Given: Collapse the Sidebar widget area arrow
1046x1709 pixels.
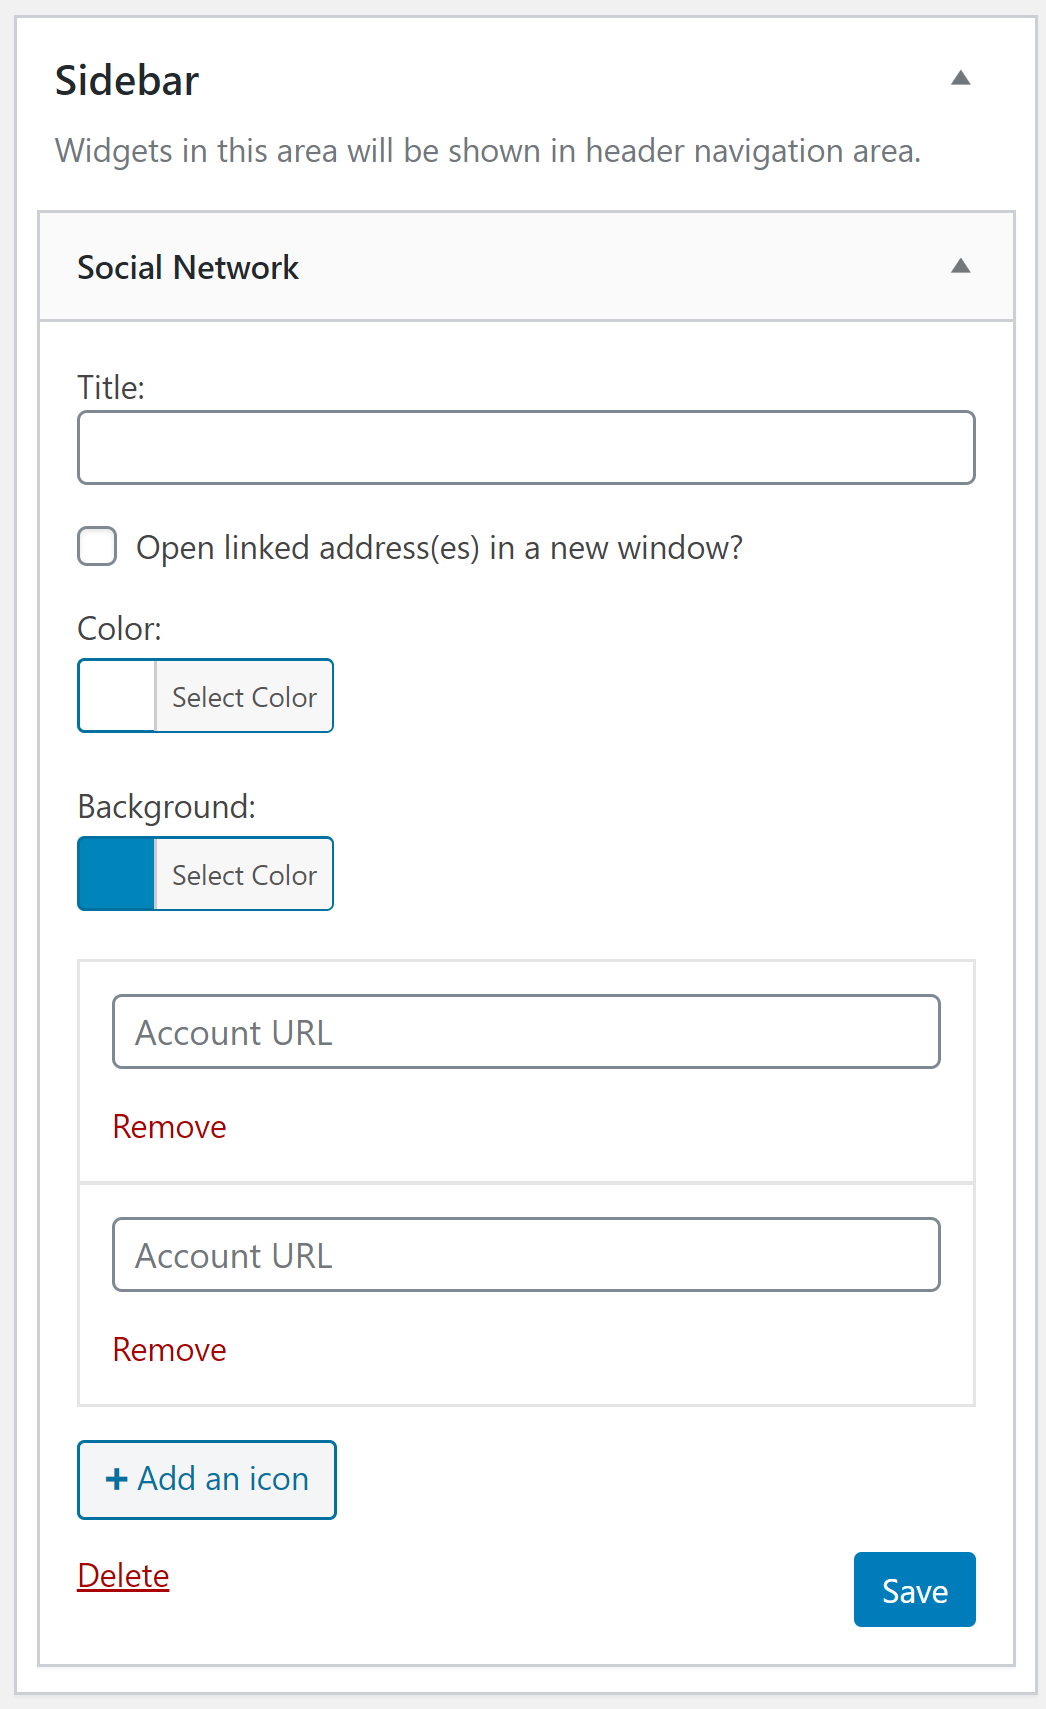Looking at the screenshot, I should (x=960, y=78).
